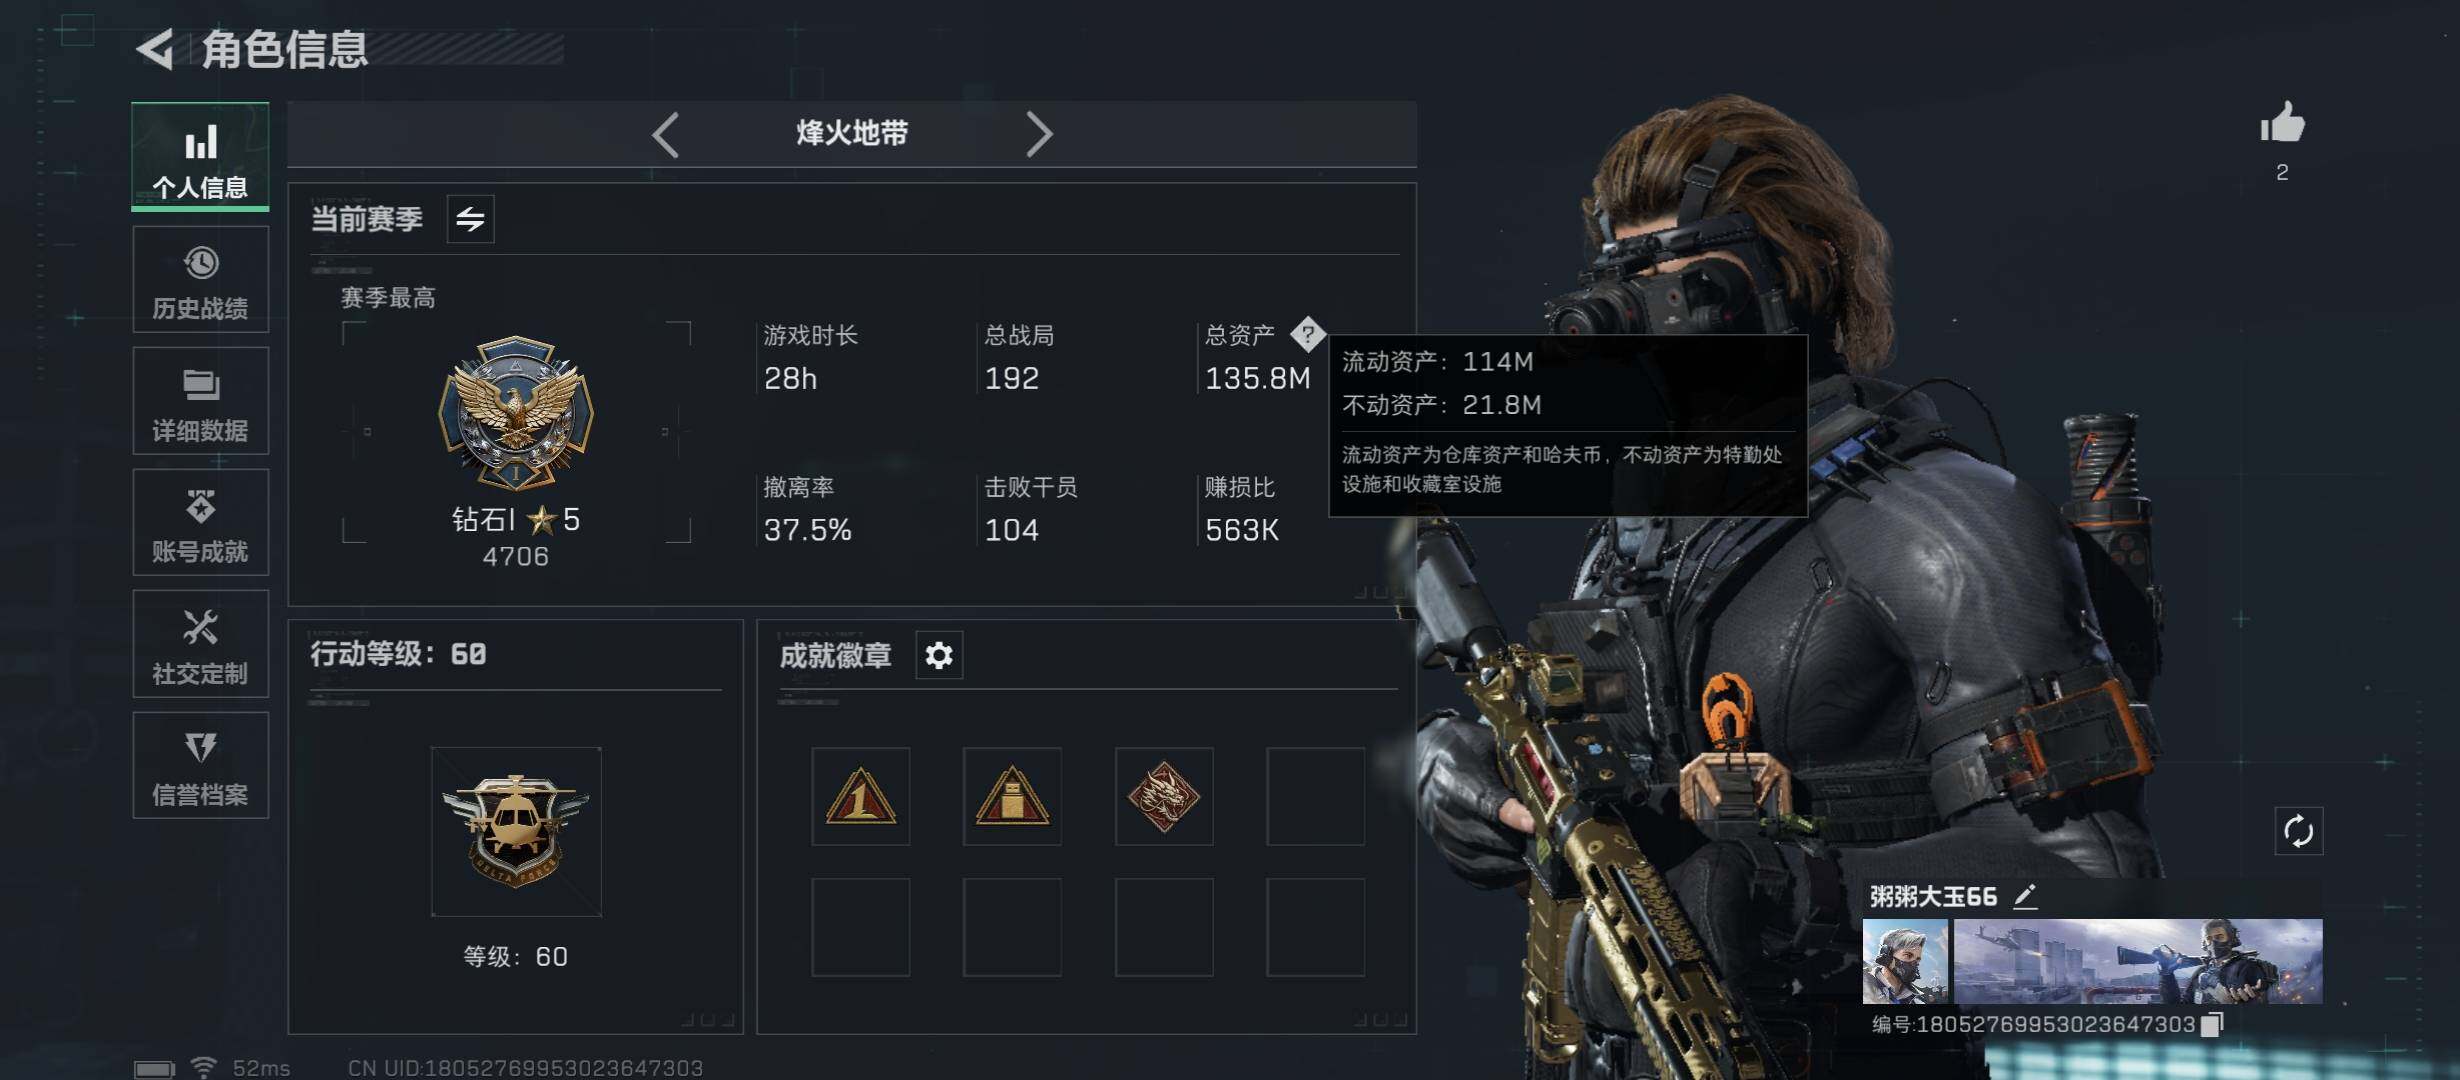Toggle the season switch next to 当前赛季
The image size is (2460, 1080).
click(x=470, y=219)
